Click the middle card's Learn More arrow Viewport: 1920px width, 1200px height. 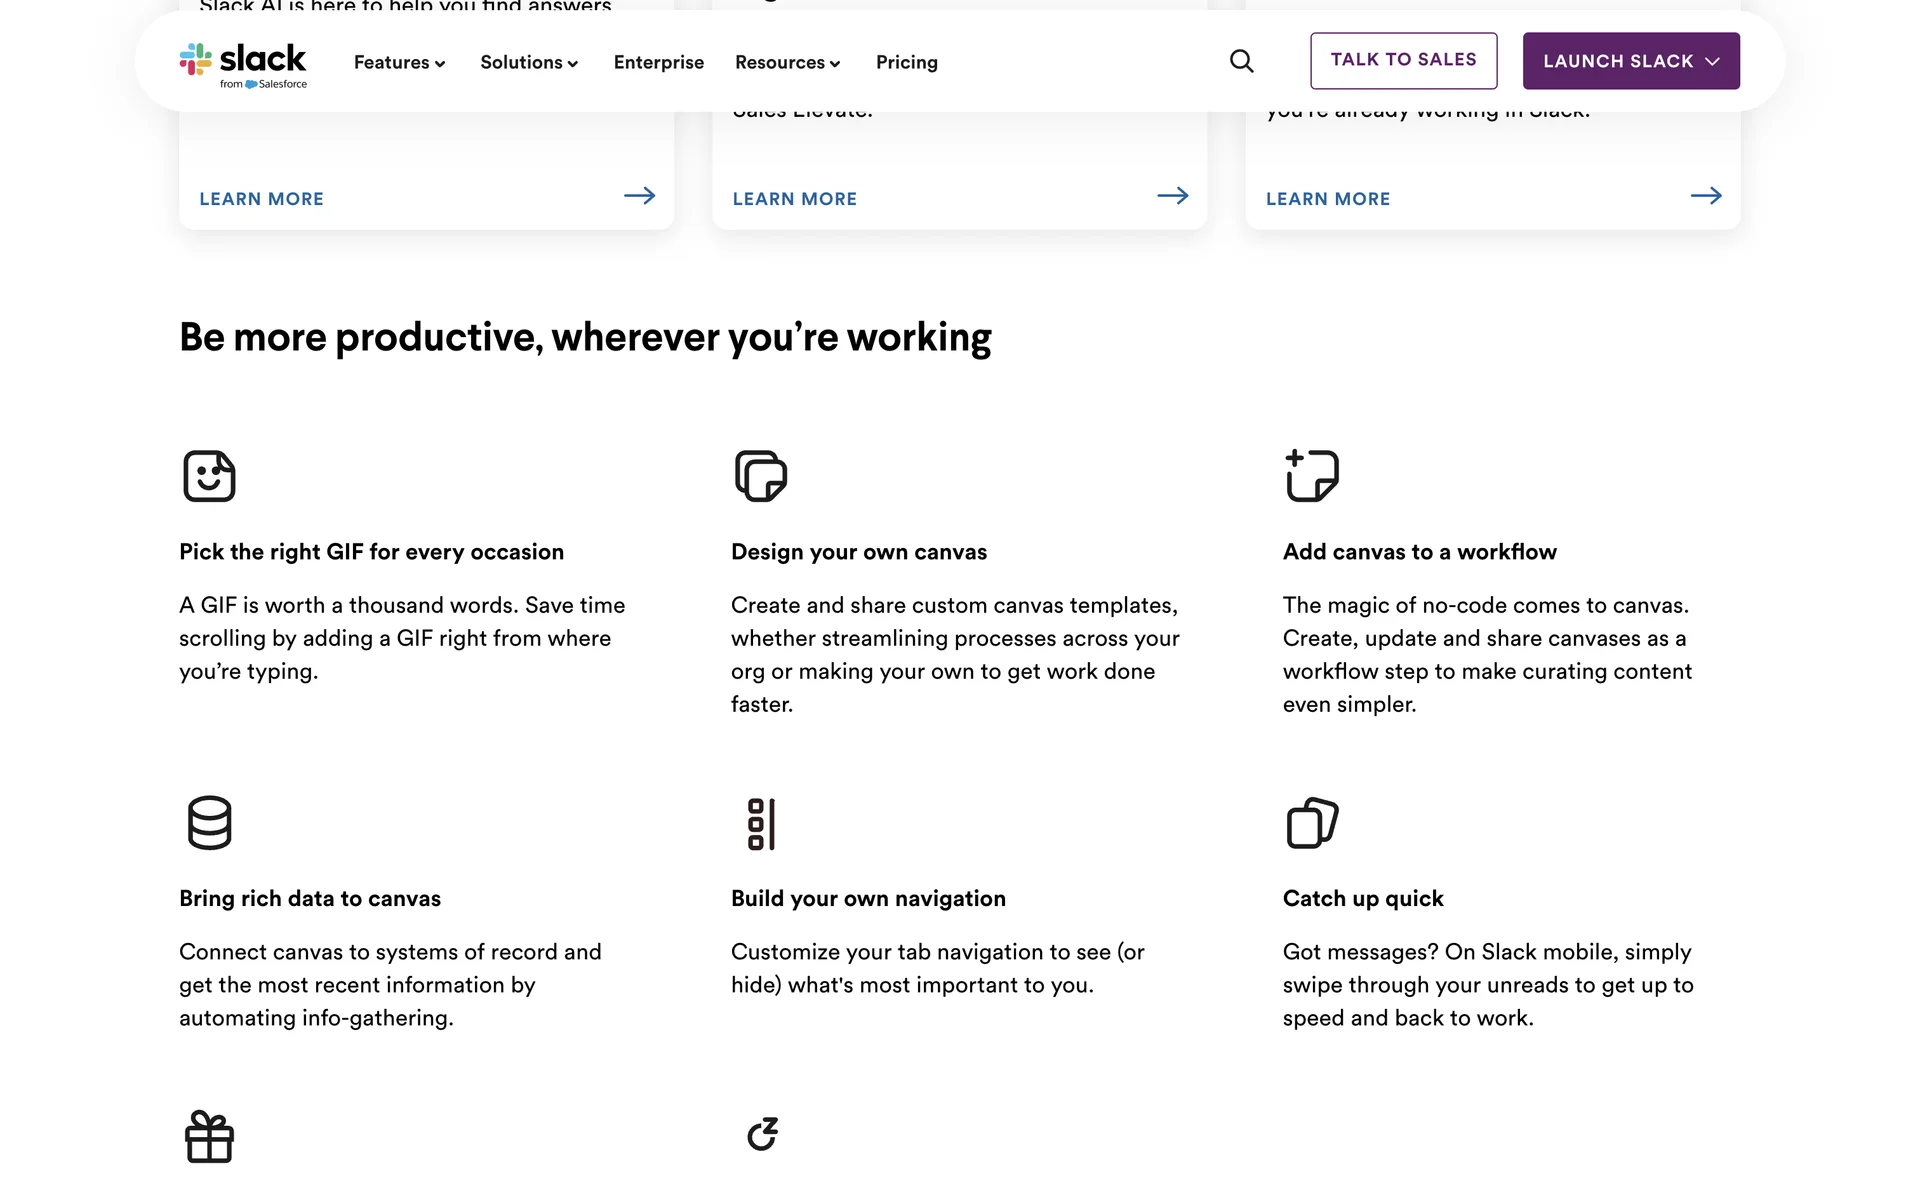coord(1172,196)
